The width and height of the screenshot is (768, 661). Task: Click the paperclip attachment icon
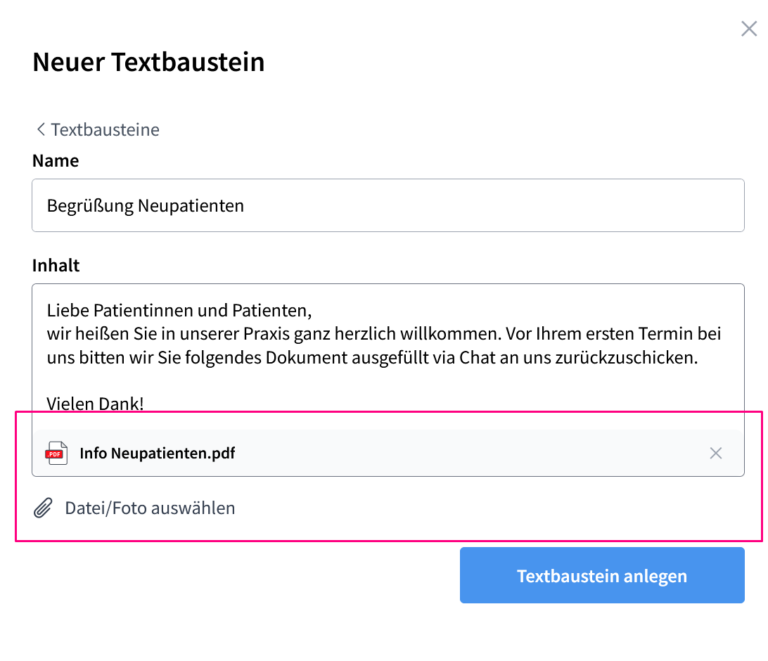coord(43,508)
